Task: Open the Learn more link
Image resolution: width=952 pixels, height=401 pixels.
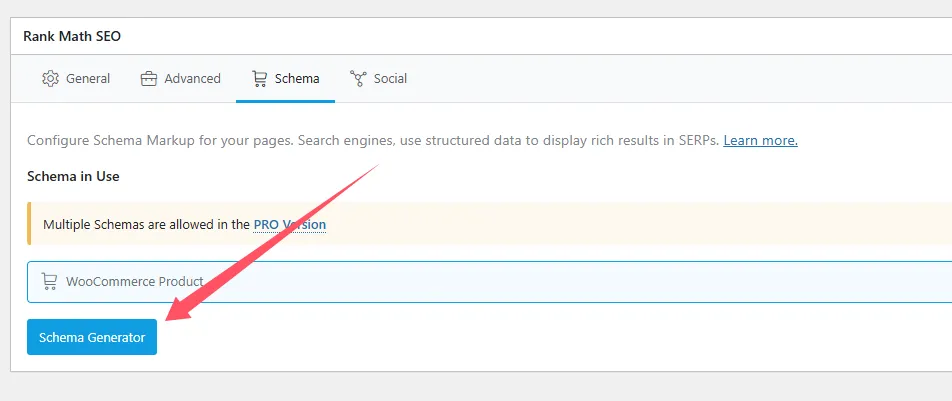Action: pyautogui.click(x=760, y=140)
